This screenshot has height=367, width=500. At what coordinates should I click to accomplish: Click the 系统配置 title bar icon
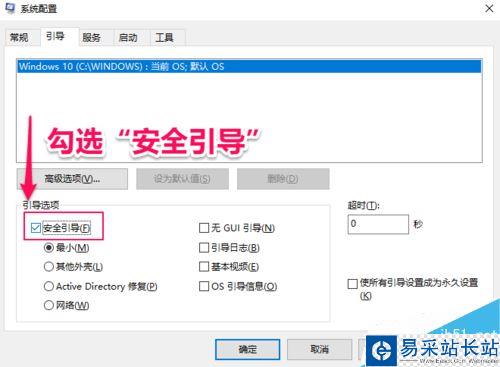tap(10, 9)
